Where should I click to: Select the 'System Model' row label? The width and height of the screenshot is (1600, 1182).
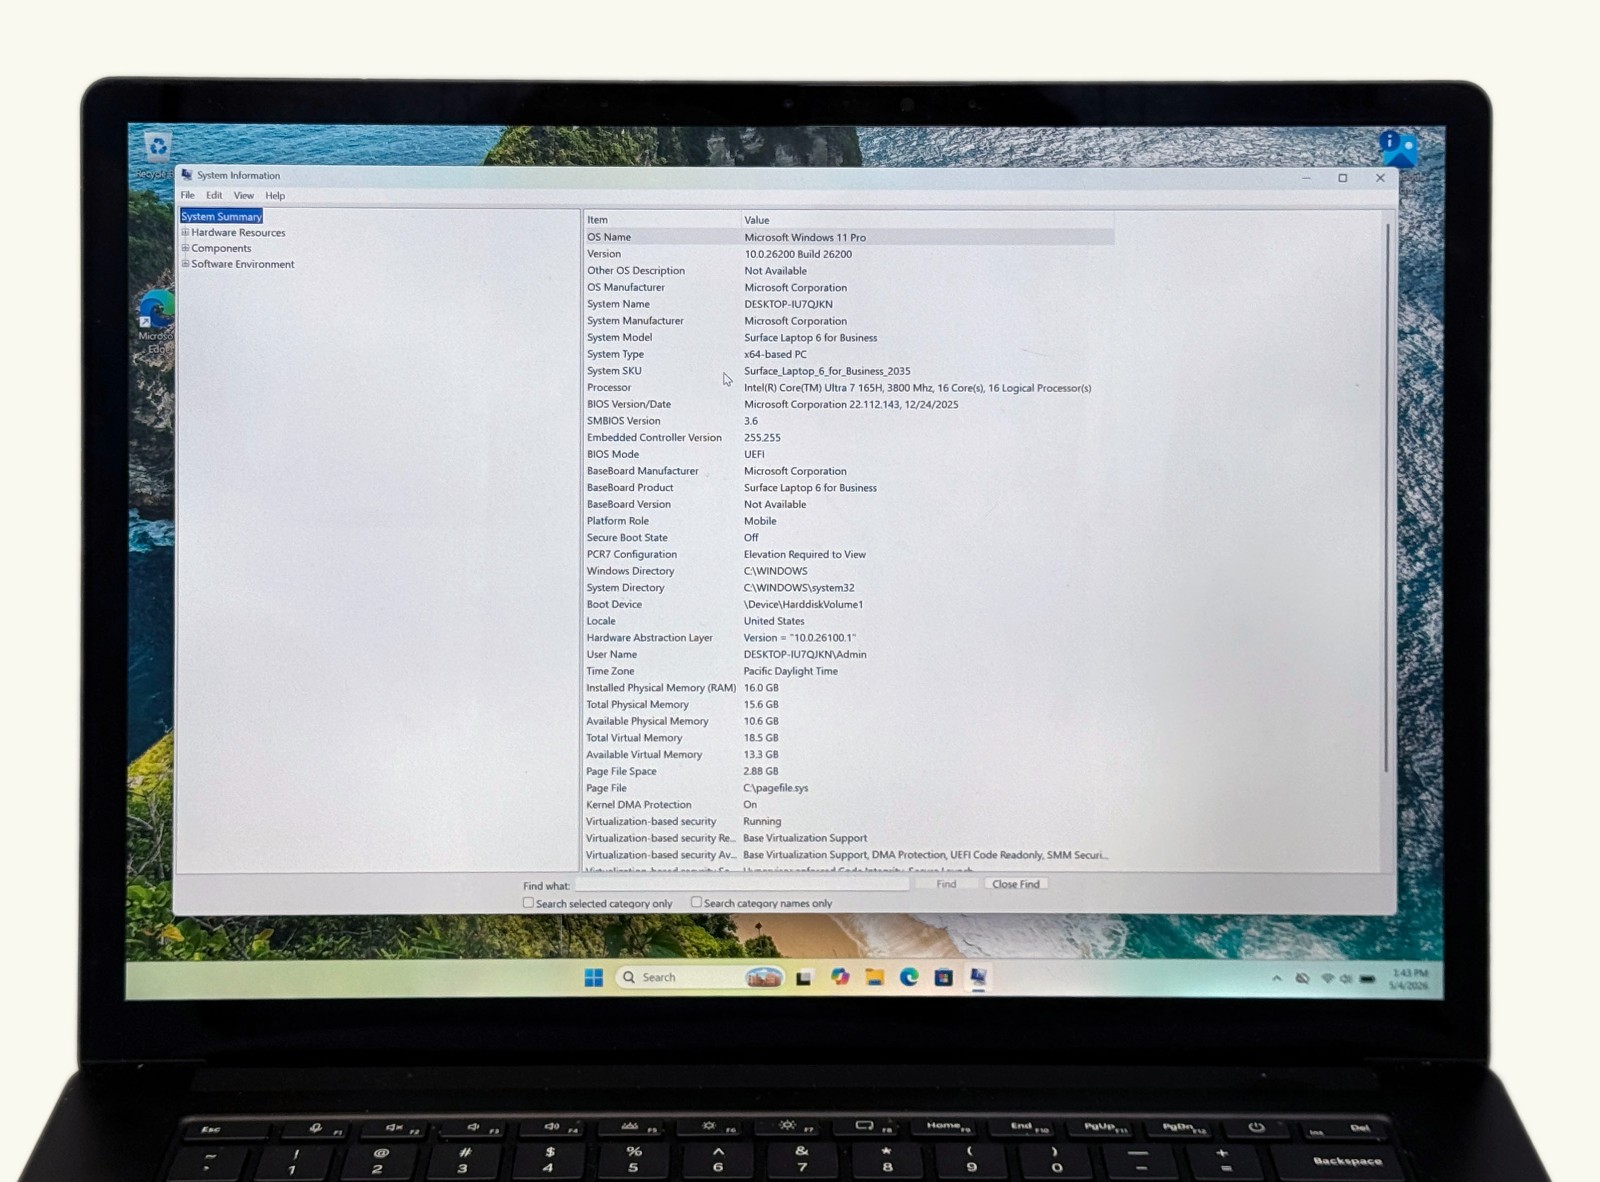pyautogui.click(x=619, y=337)
